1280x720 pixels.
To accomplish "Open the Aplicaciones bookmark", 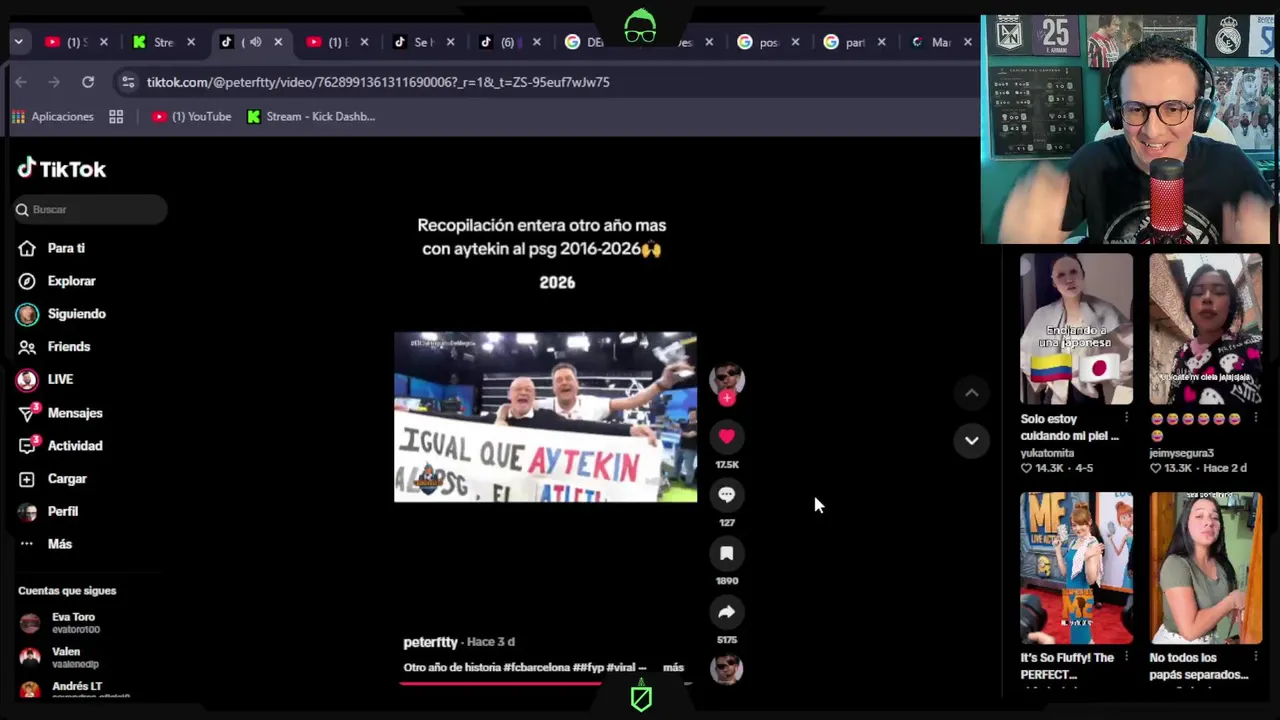I will tap(52, 117).
